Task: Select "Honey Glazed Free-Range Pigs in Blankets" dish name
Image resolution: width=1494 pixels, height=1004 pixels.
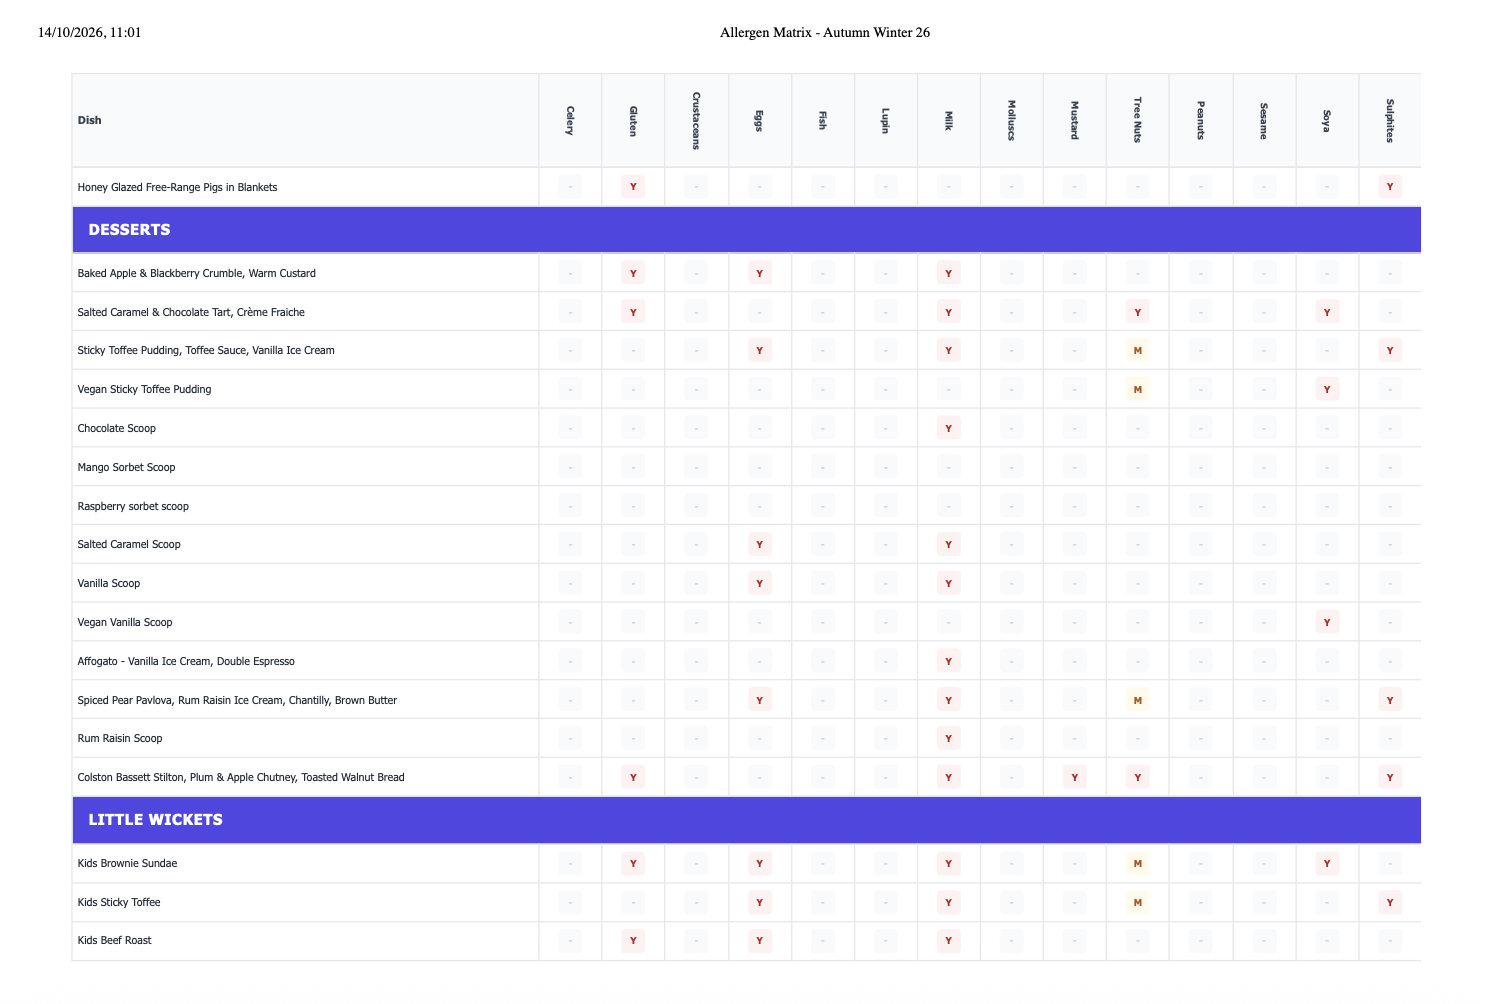Action: 177,187
